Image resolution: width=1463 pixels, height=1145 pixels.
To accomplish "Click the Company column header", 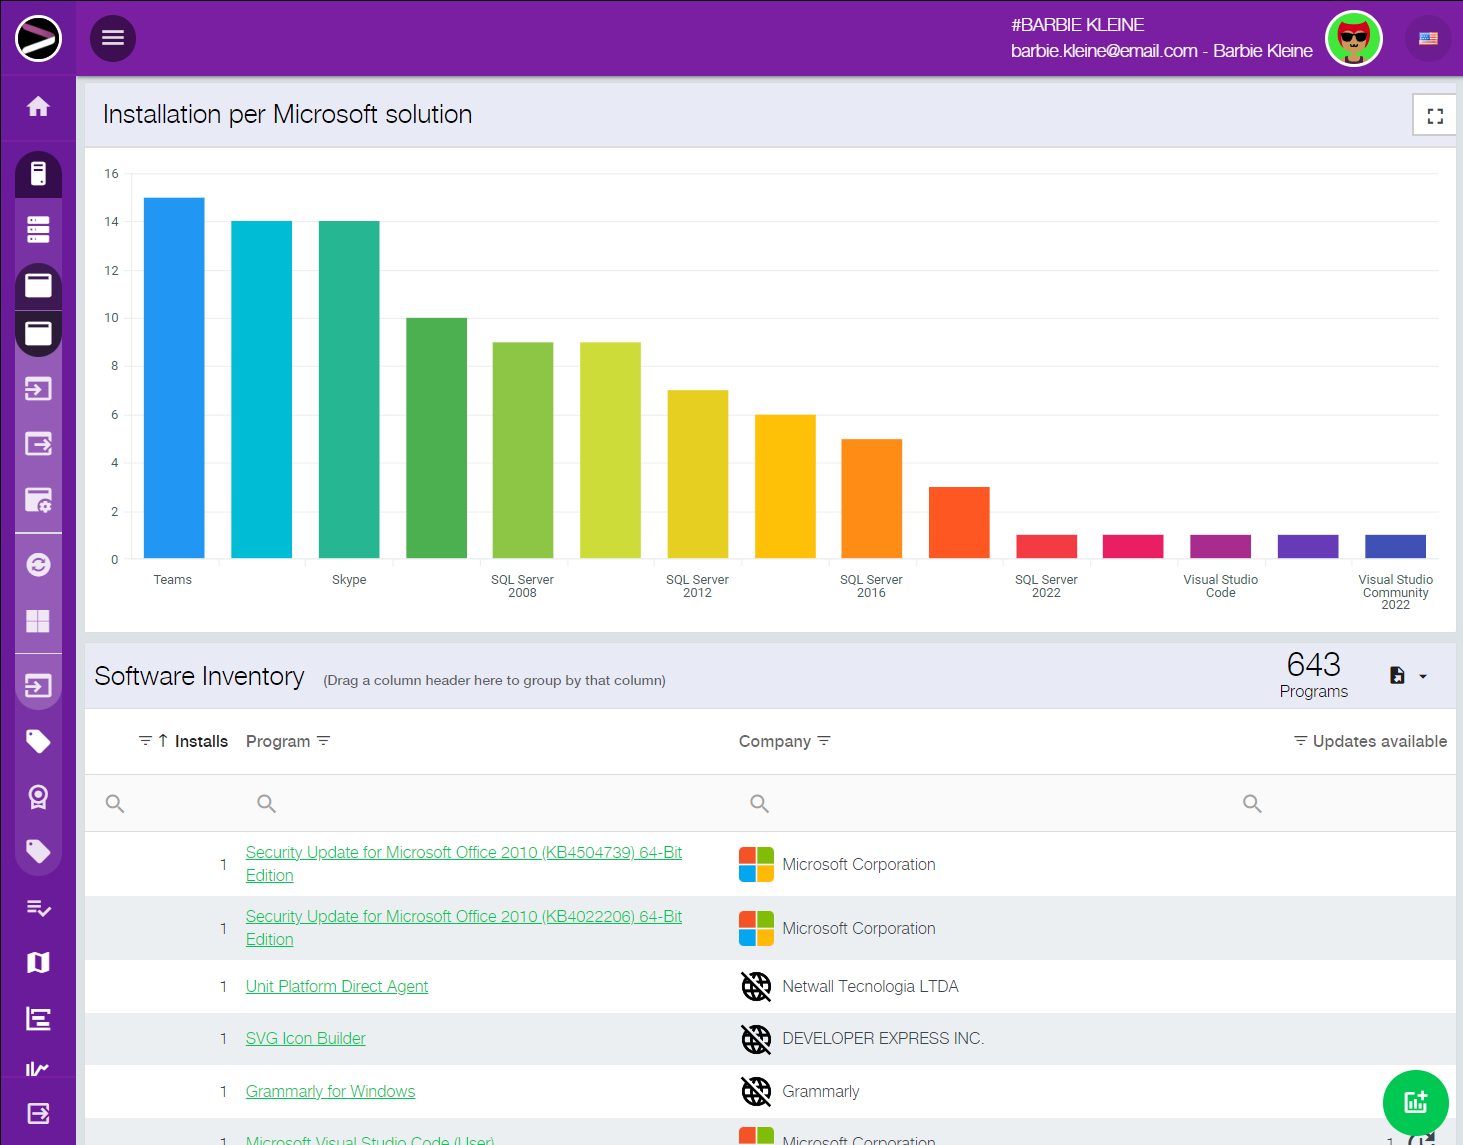I will click(774, 741).
